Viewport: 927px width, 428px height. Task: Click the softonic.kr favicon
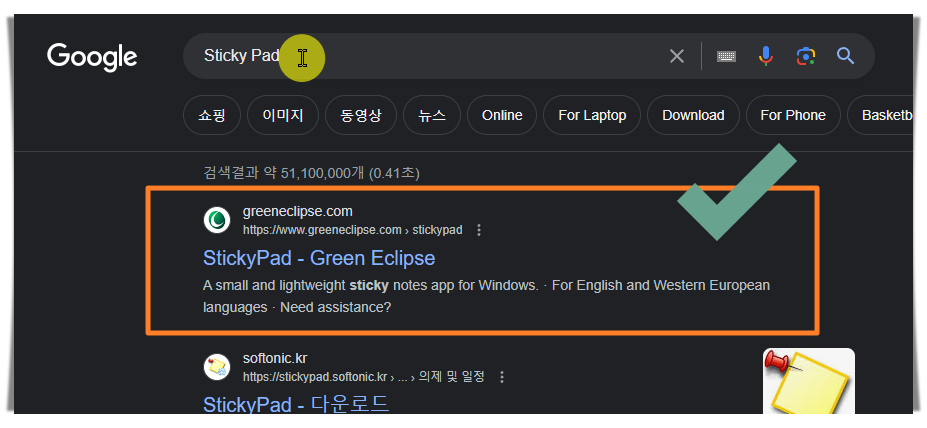[x=217, y=367]
